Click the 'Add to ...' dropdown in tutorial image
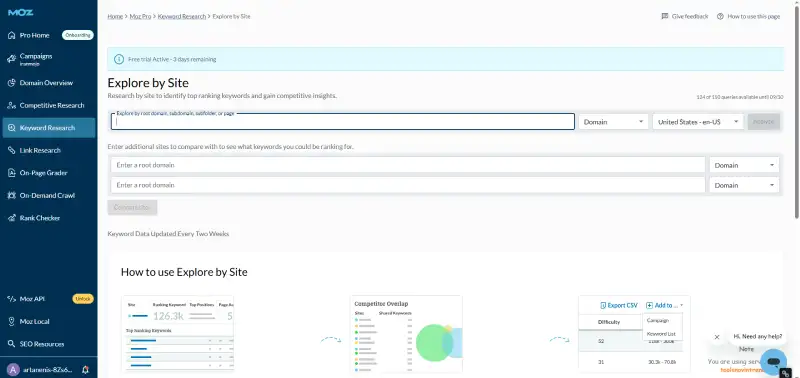The height and width of the screenshot is (378, 800). coord(665,306)
